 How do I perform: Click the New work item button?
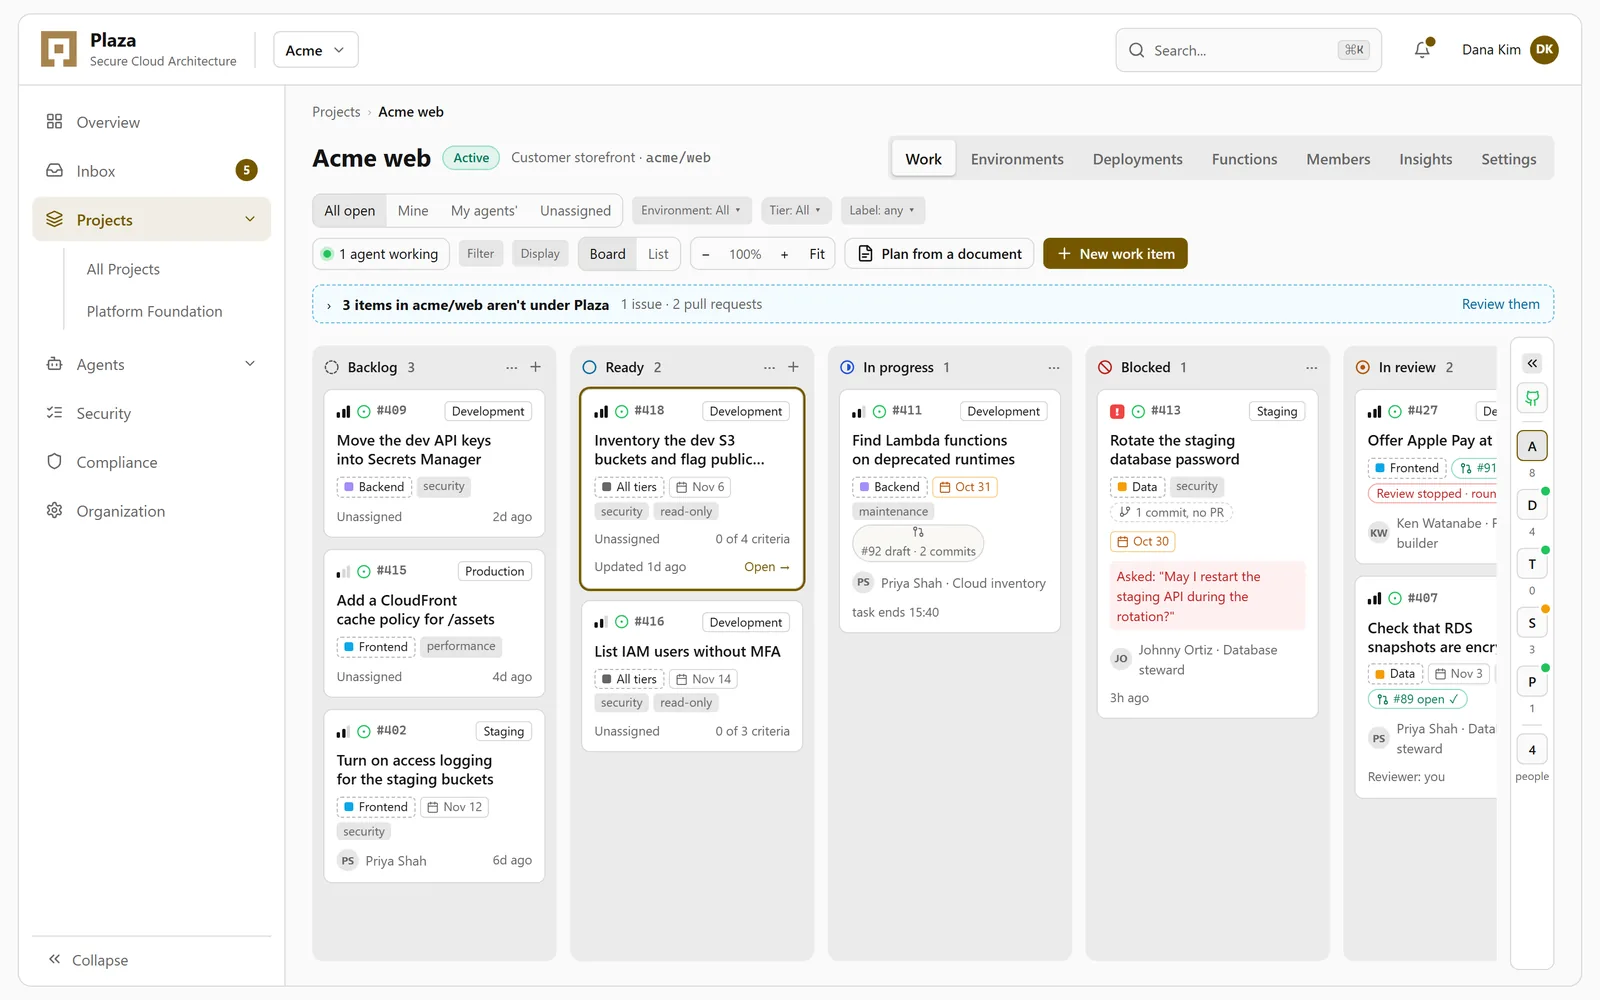1115,254
